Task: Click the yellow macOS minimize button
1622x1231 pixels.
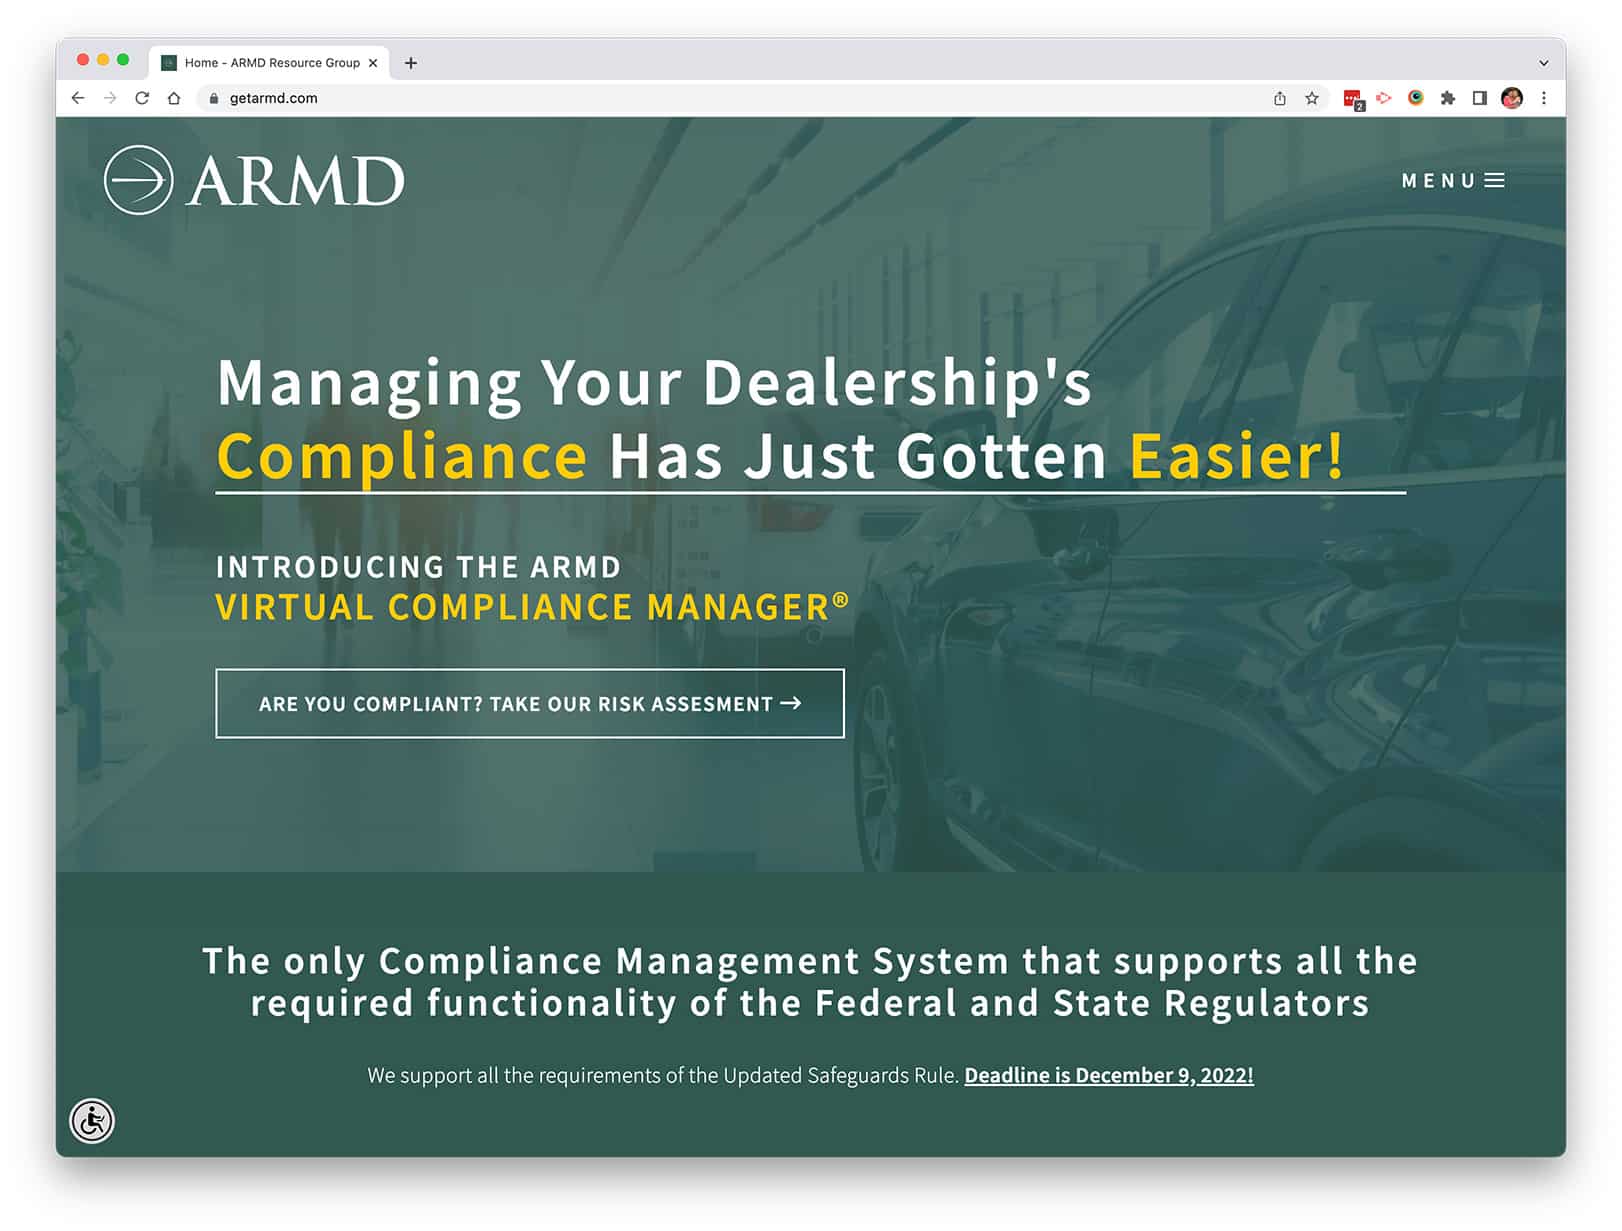Action: [x=103, y=60]
